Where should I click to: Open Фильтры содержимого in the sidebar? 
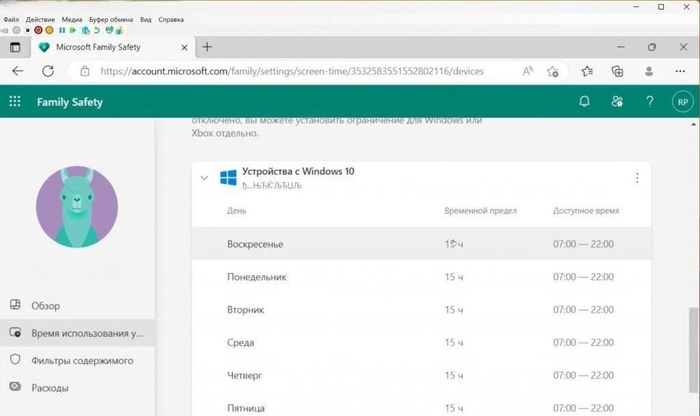tap(80, 359)
